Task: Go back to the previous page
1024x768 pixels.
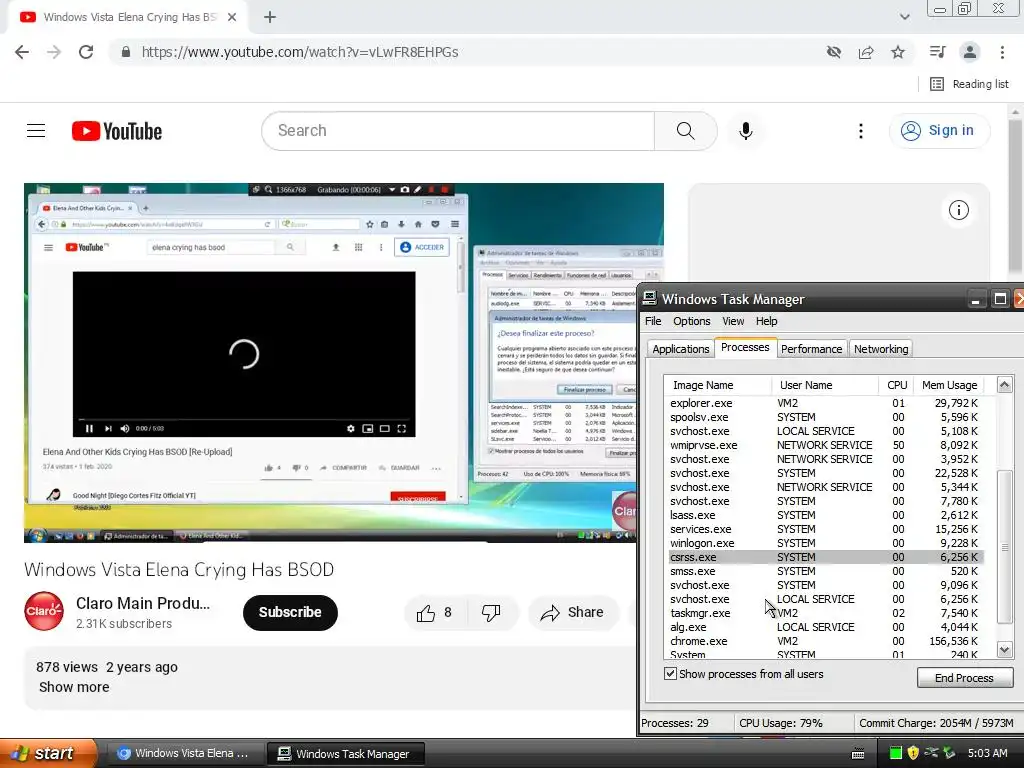Action: pos(22,52)
